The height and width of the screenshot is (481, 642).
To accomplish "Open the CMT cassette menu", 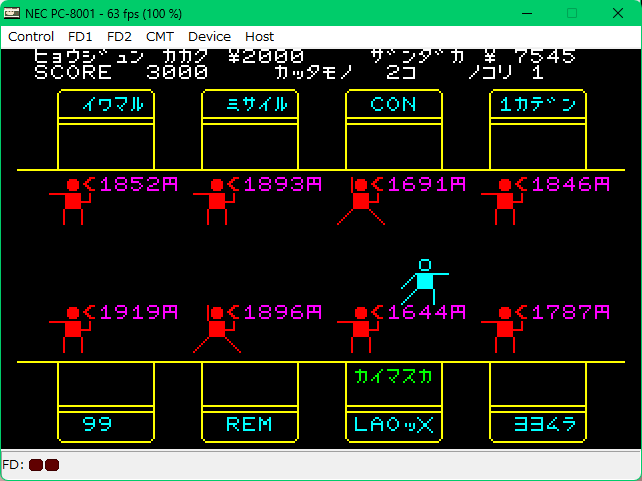I will click(x=160, y=36).
